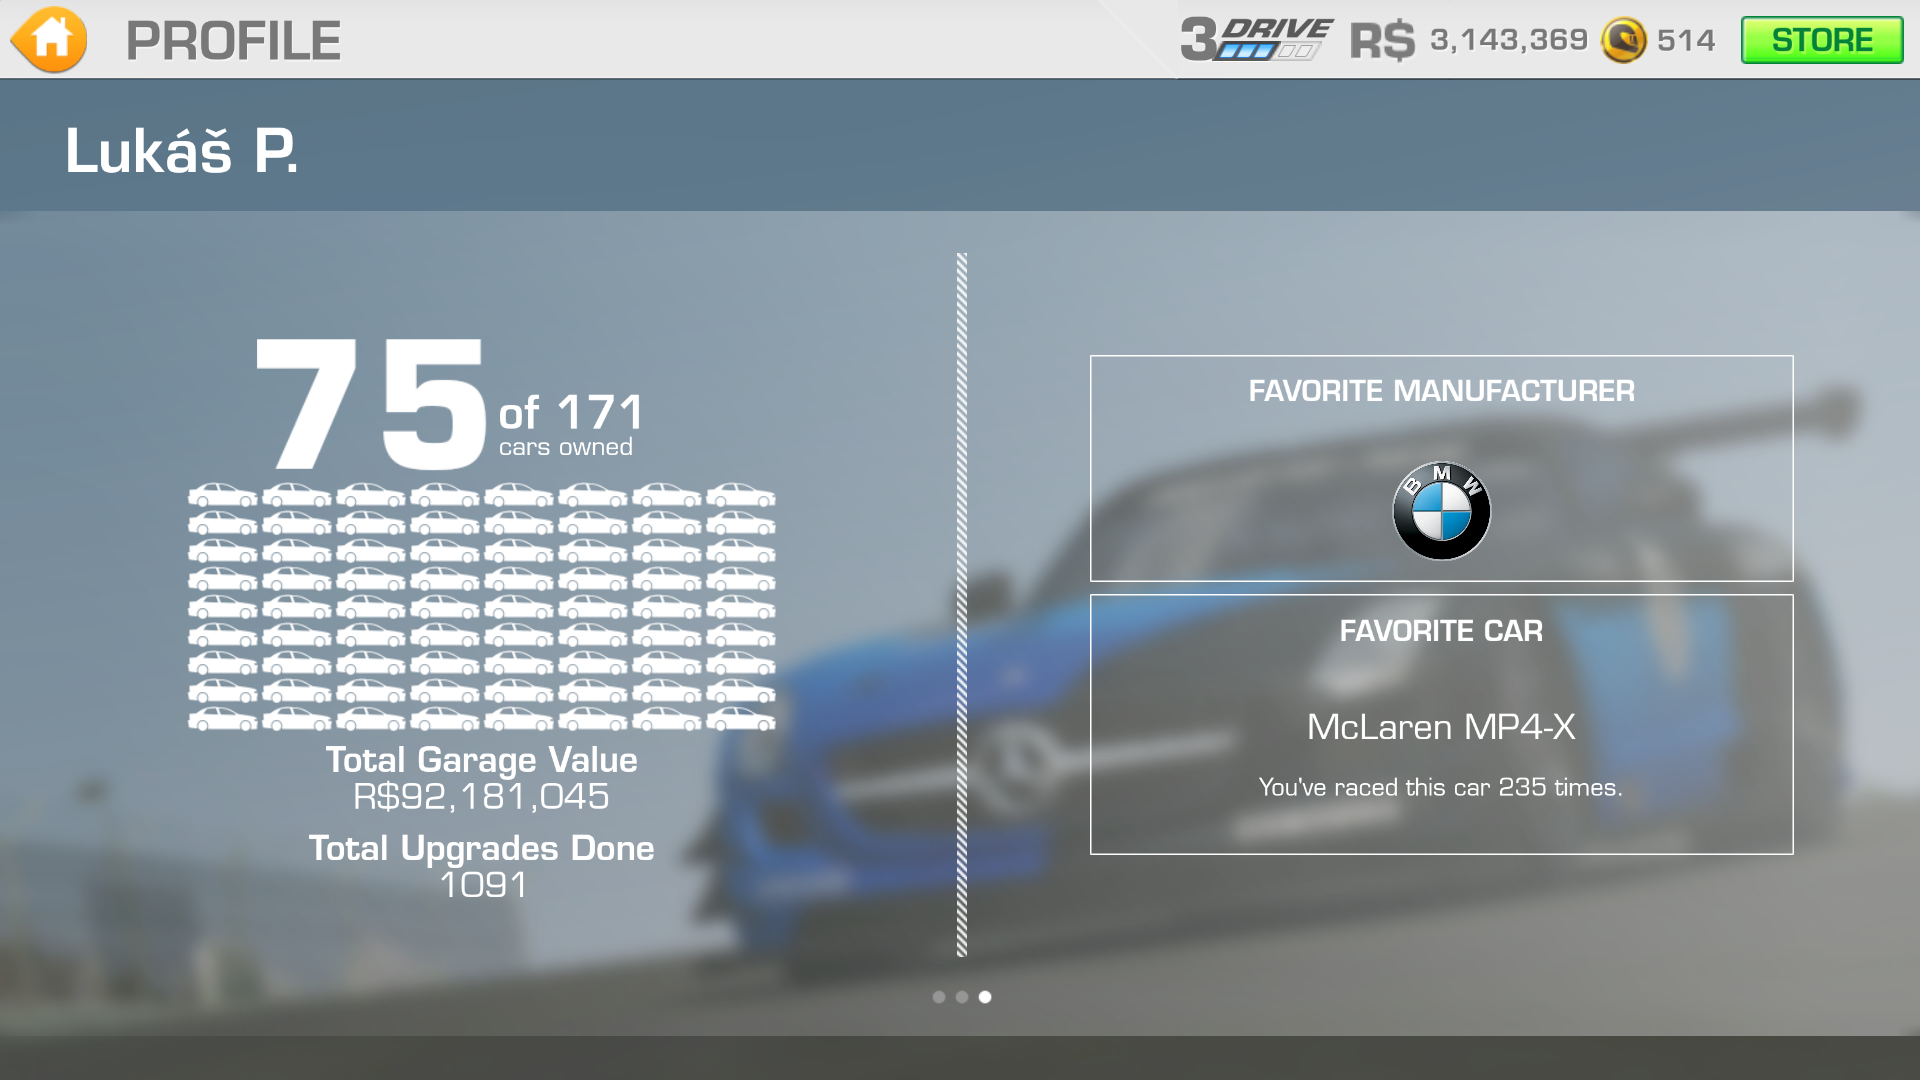This screenshot has width=1920, height=1080.
Task: Click the Total Upgrades Done label
Action: tap(481, 848)
